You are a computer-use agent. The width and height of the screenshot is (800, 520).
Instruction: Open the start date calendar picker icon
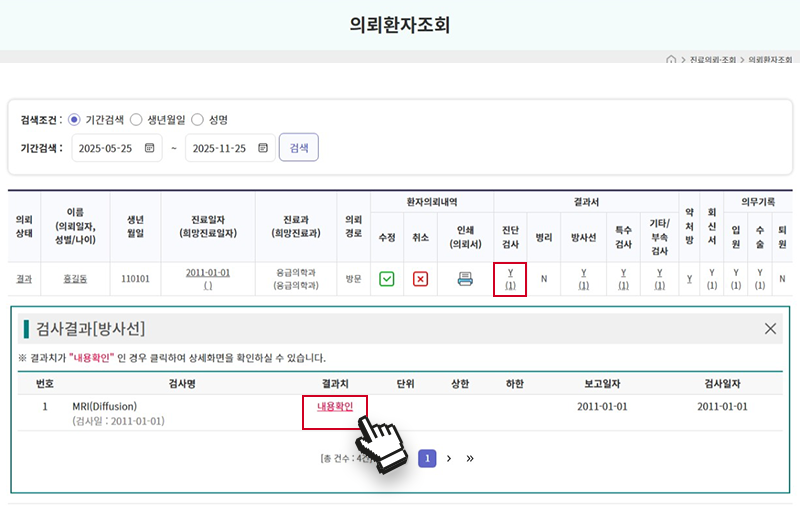(150, 148)
